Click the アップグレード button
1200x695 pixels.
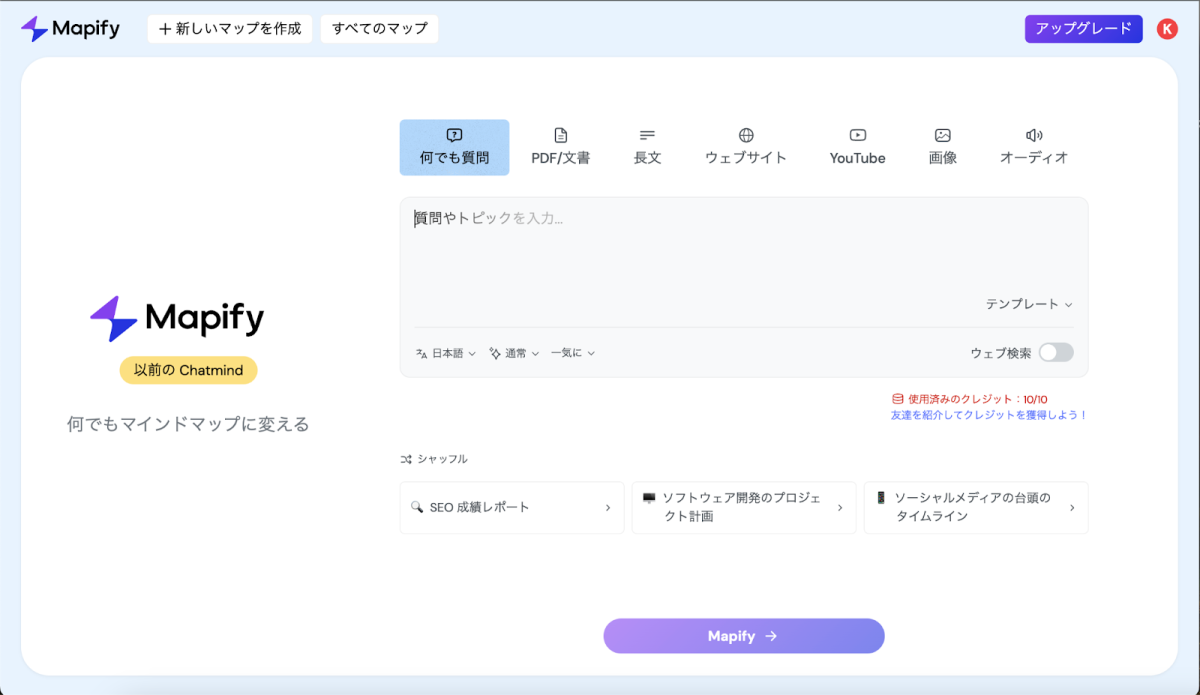pos(1083,28)
